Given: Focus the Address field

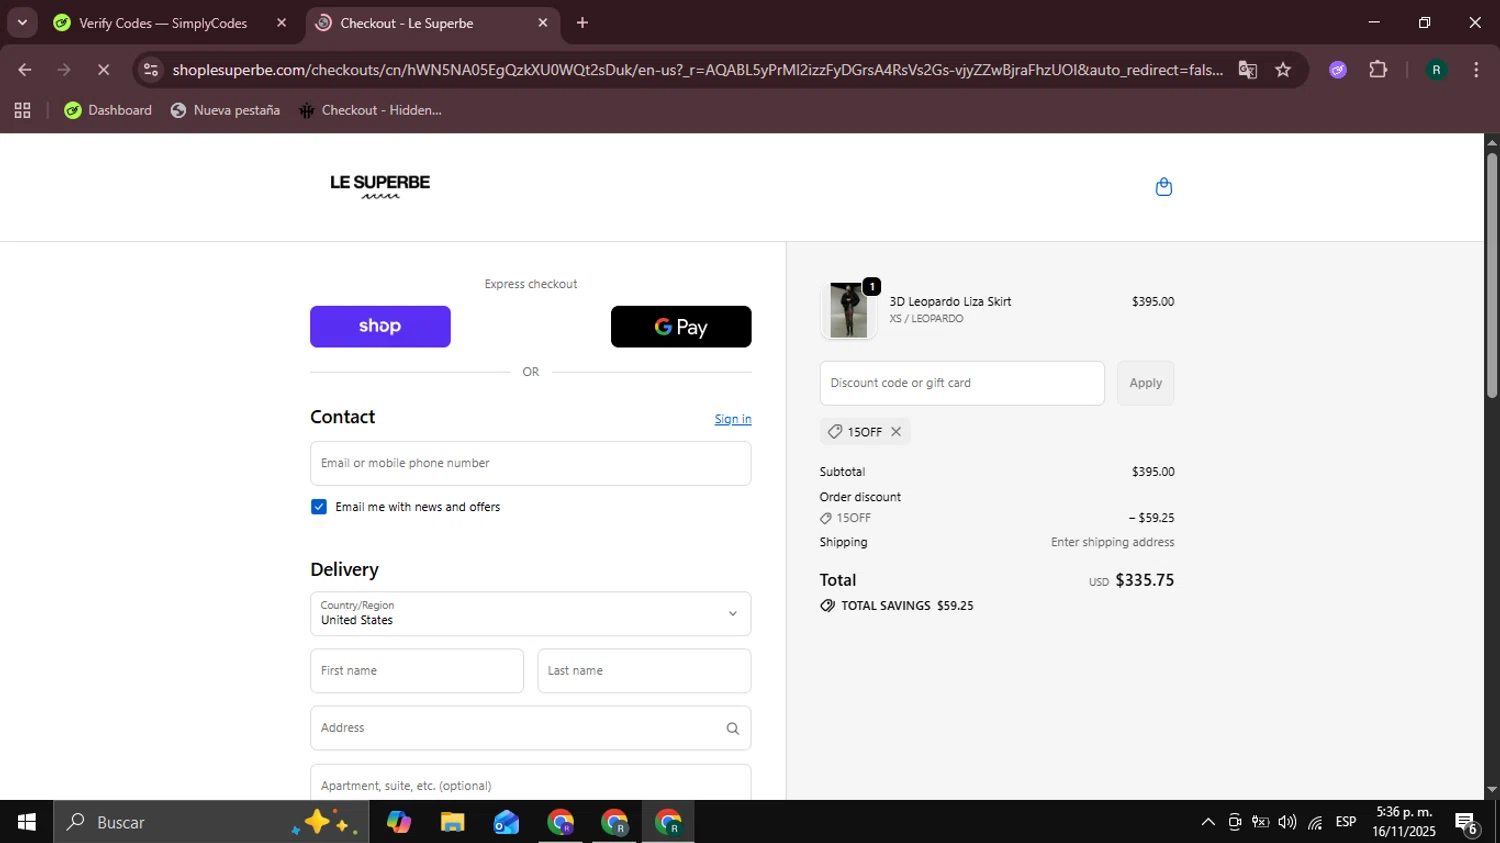Looking at the screenshot, I should [x=530, y=729].
